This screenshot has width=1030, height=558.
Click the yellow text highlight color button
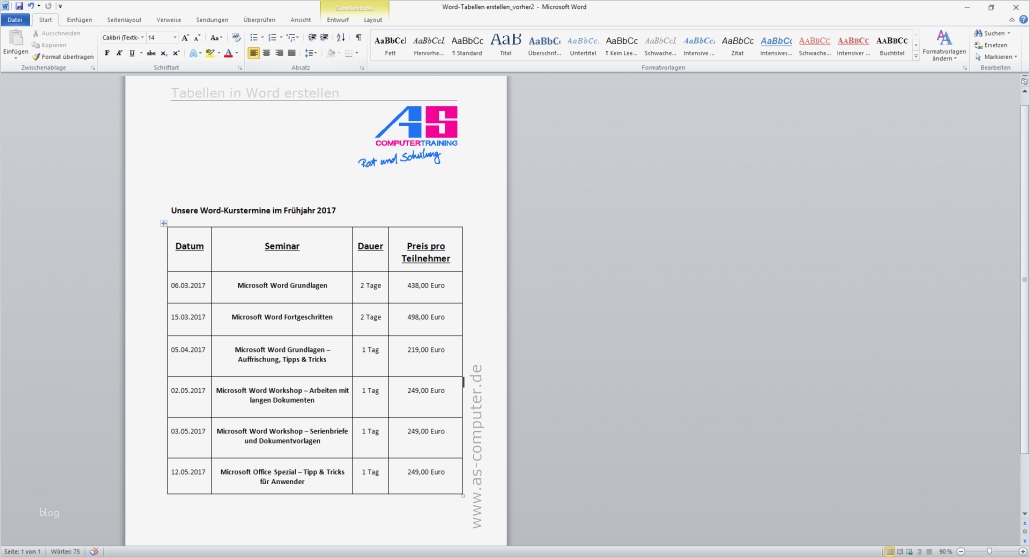pyautogui.click(x=210, y=53)
